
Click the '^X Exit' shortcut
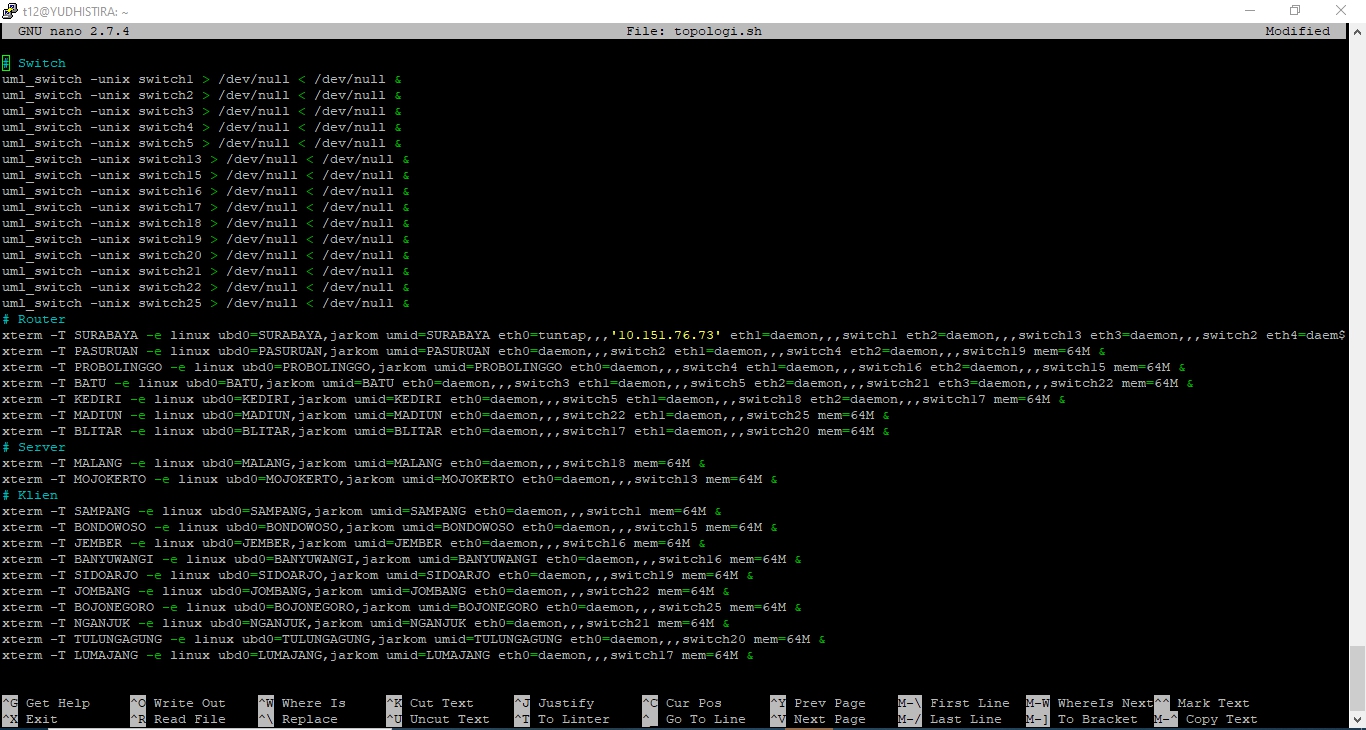pyautogui.click(x=30, y=719)
